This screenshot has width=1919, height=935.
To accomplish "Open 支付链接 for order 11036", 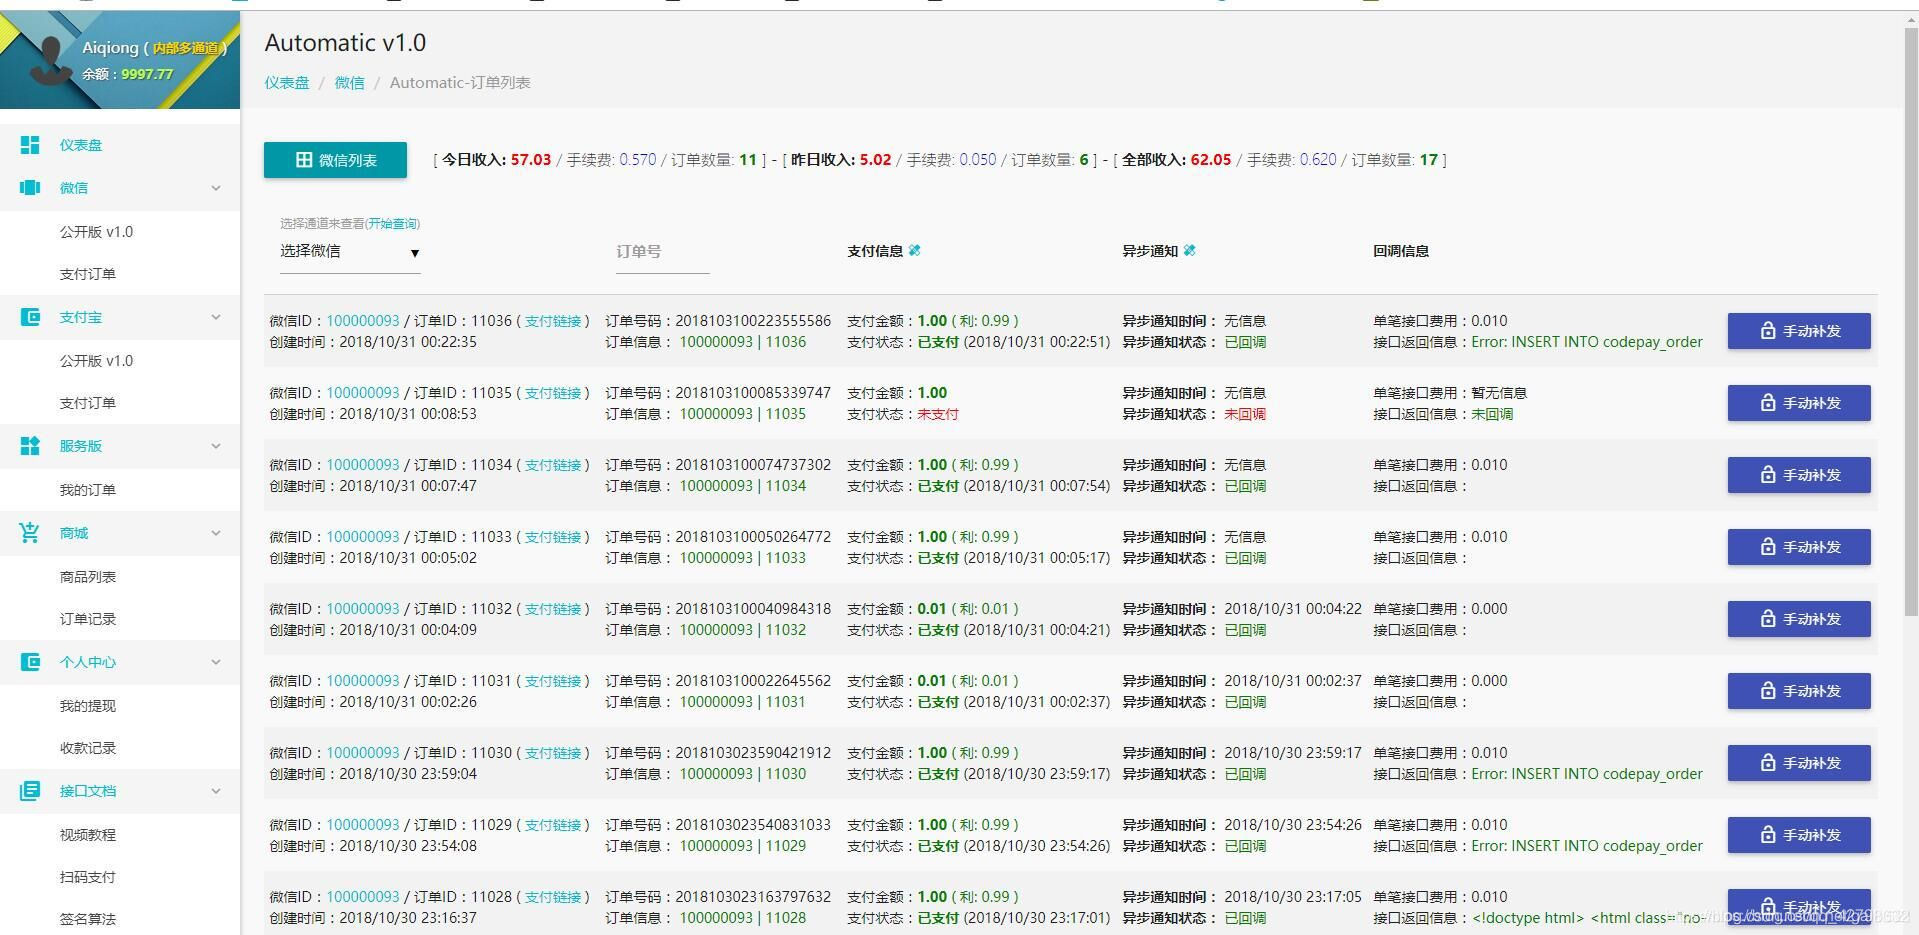I will click(553, 321).
